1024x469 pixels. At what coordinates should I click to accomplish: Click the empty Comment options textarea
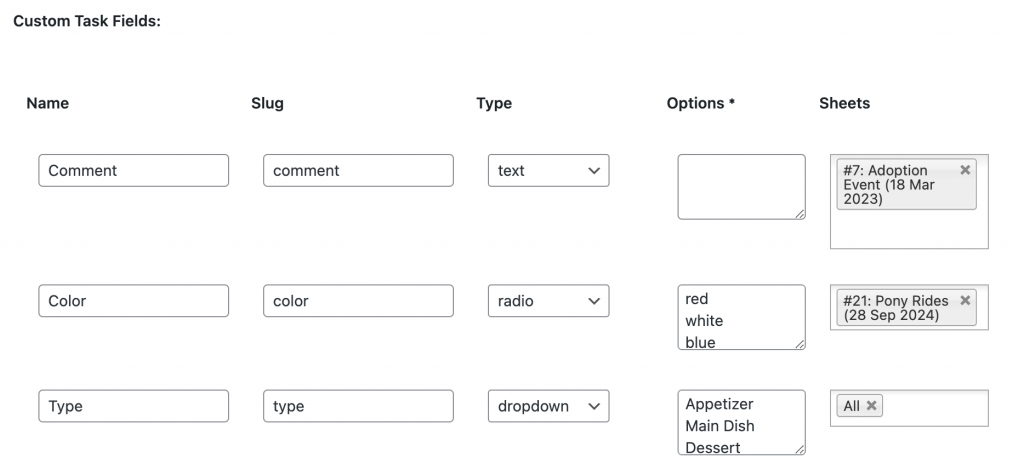741,187
